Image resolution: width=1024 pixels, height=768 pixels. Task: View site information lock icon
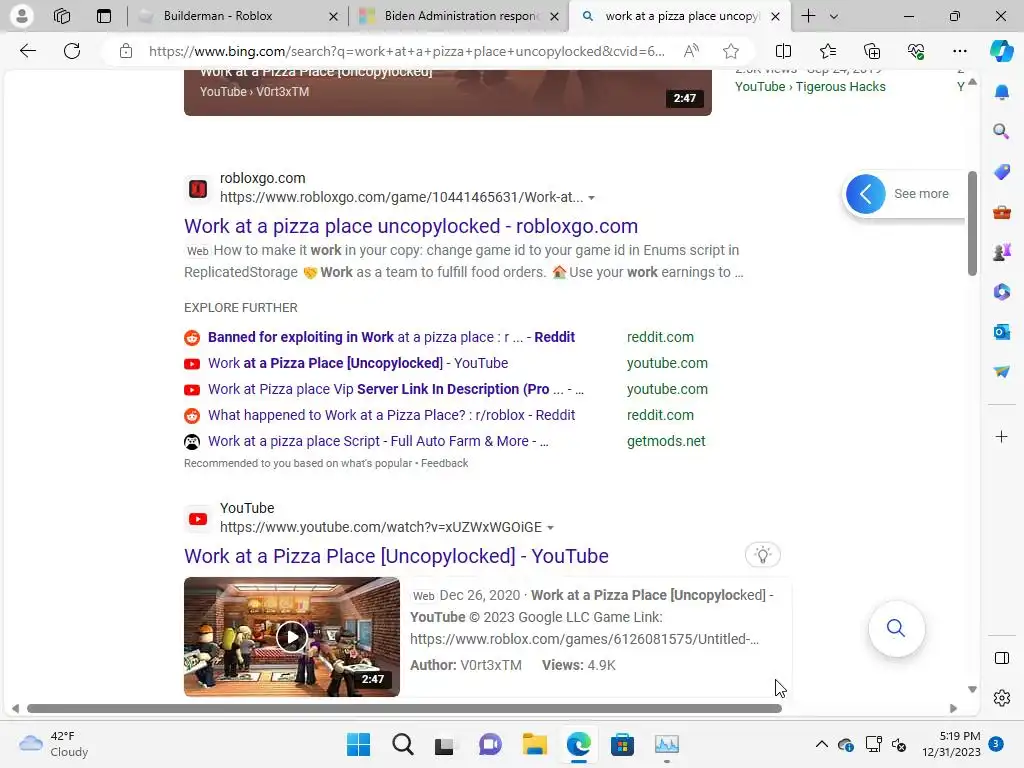pos(126,51)
